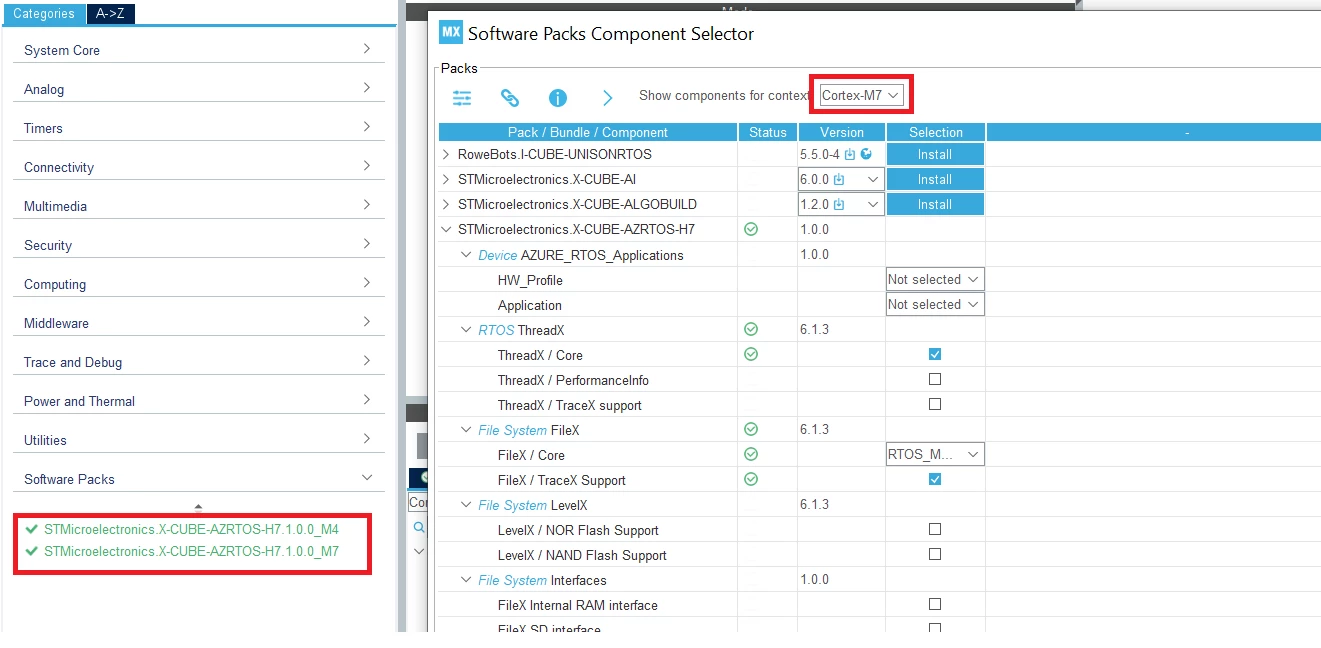This screenshot has height=648, width=1321.
Task: Expand STMicroelectronics.X-CUBE-ALGOBUILD pack row
Action: point(446,204)
